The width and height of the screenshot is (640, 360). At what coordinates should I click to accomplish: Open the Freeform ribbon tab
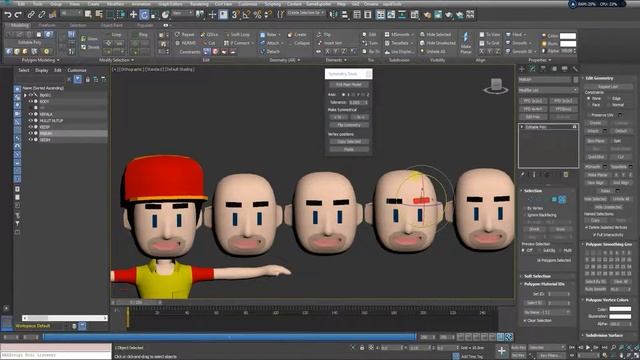[47, 25]
